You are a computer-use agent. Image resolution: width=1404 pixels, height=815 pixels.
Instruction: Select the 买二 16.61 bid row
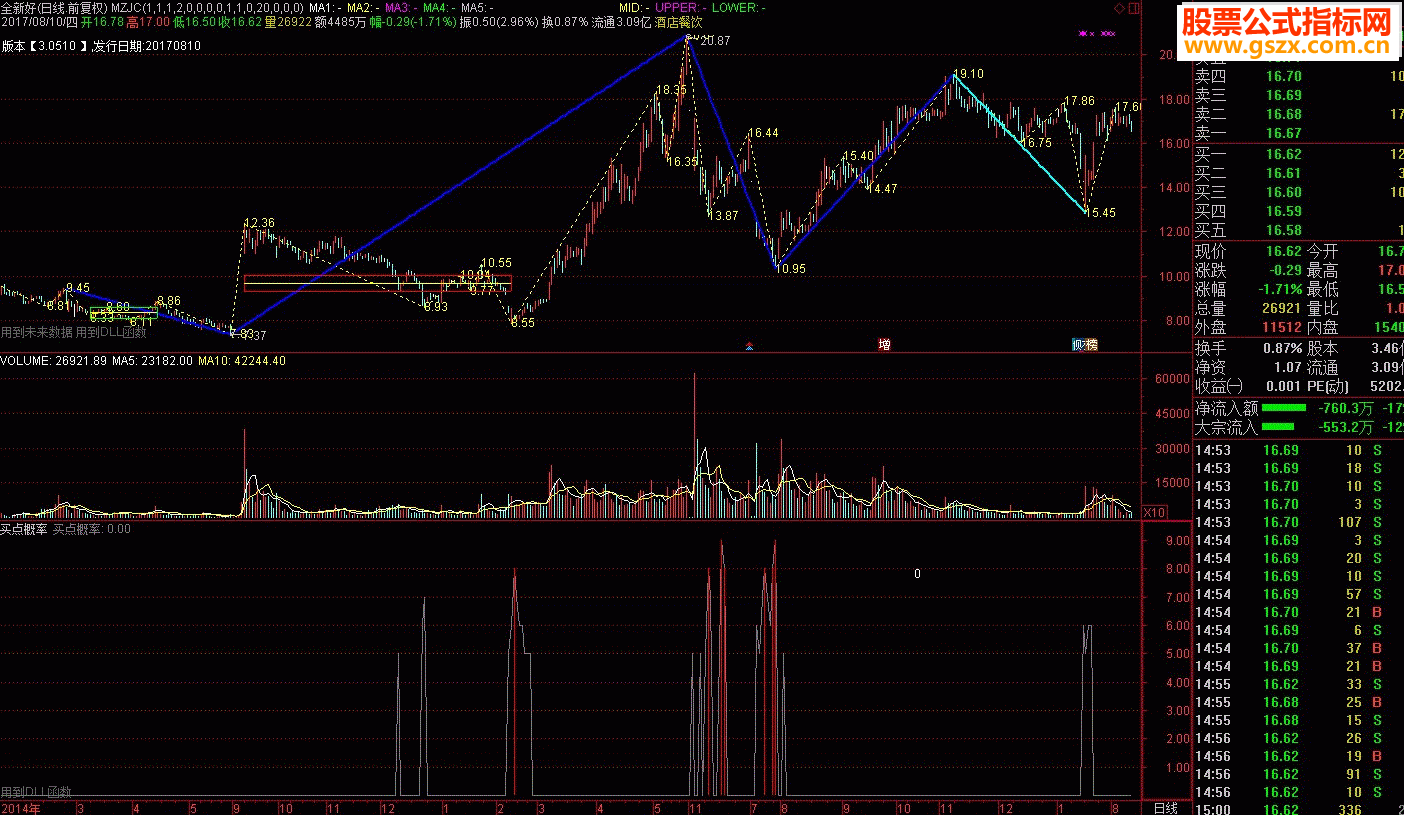click(1298, 173)
